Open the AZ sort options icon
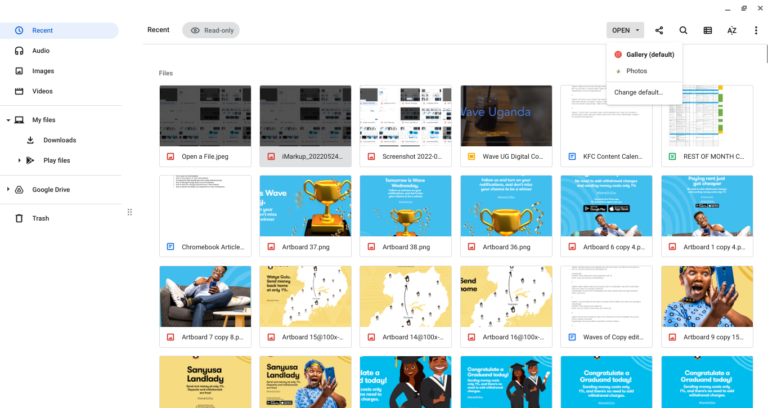 click(x=732, y=30)
